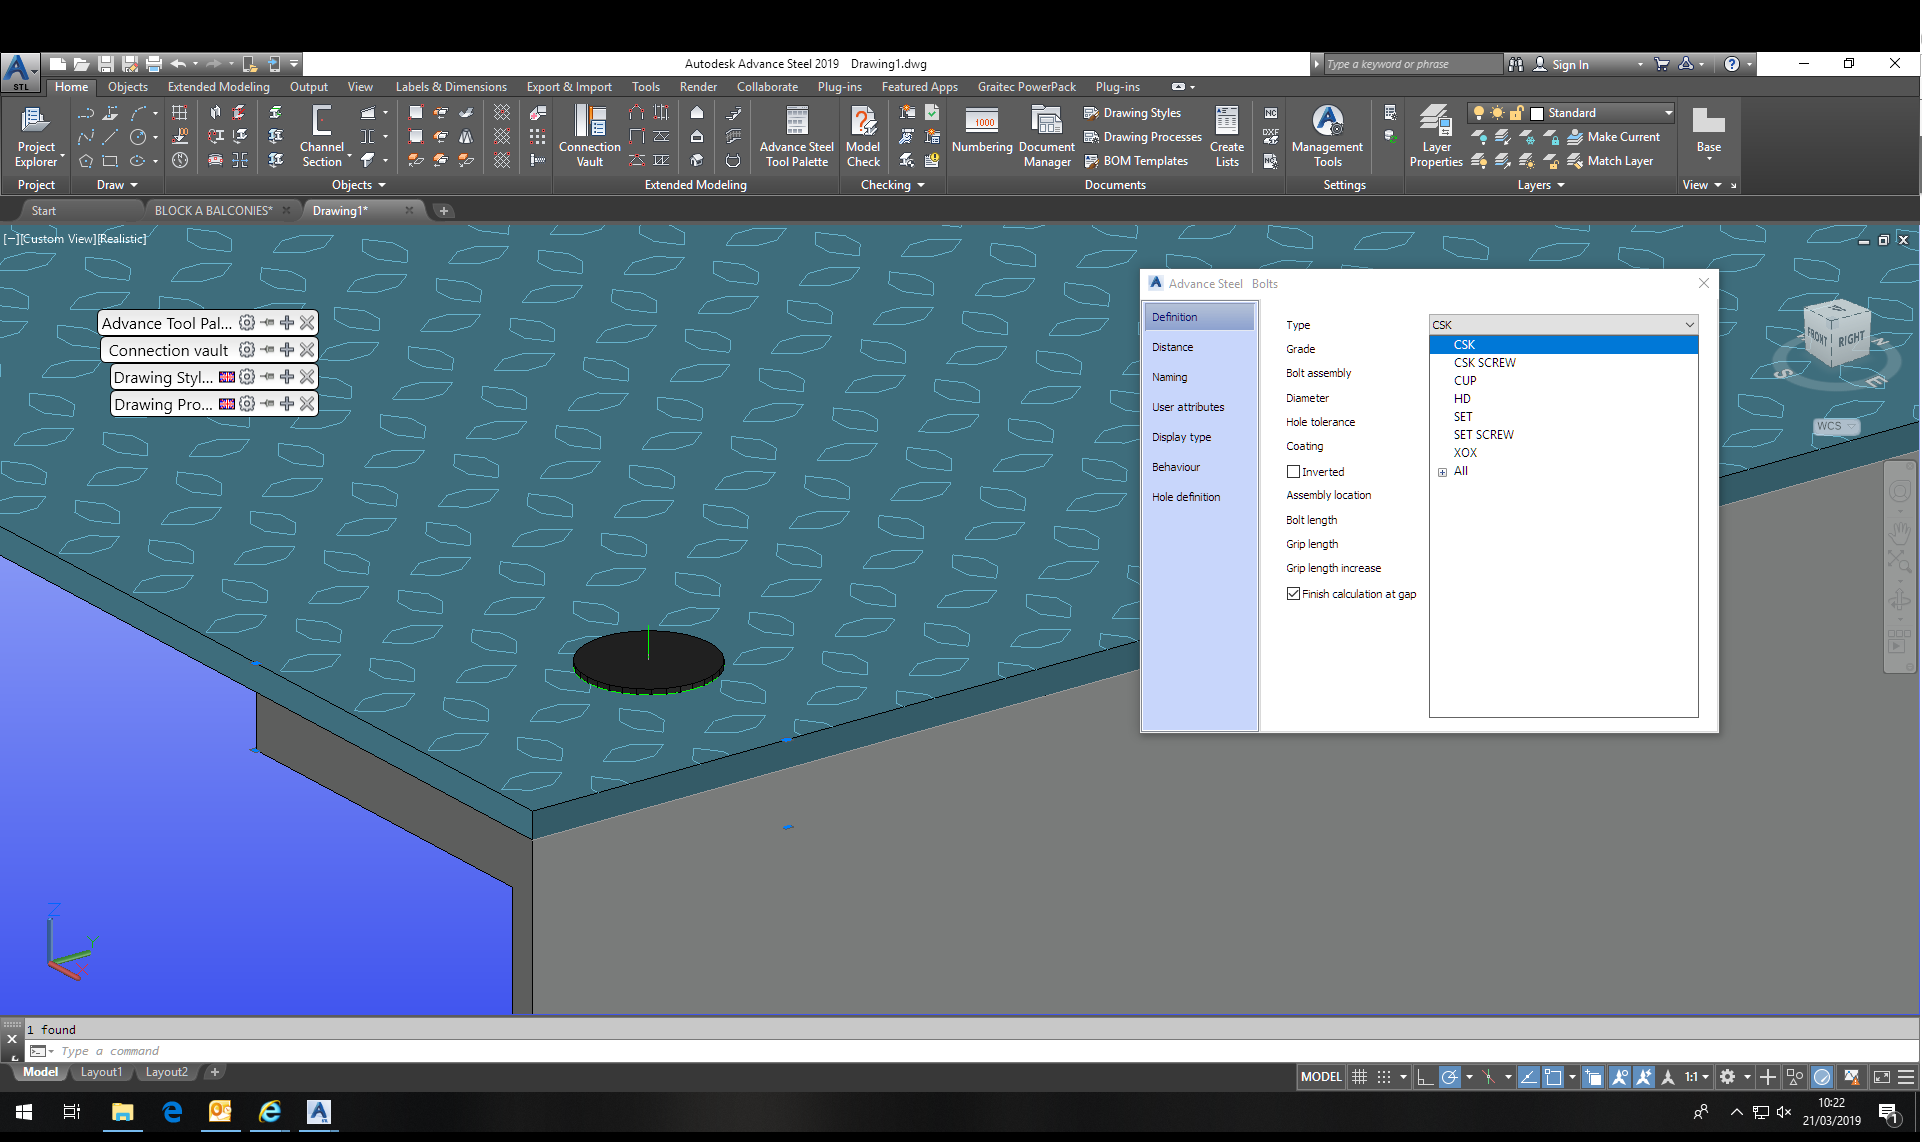Click Drawing Styles in Documents panel
This screenshot has width=1922, height=1142.
pyautogui.click(x=1140, y=113)
